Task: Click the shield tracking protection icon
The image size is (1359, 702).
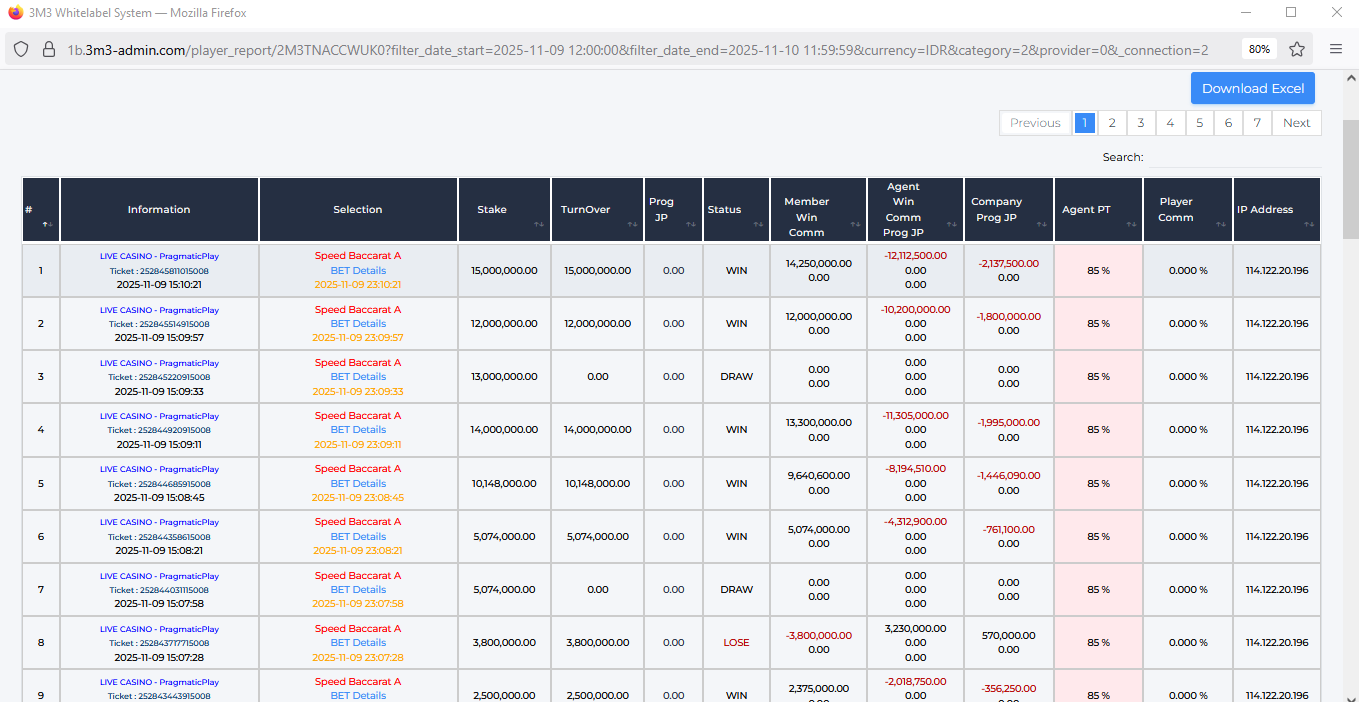Action: 21,49
